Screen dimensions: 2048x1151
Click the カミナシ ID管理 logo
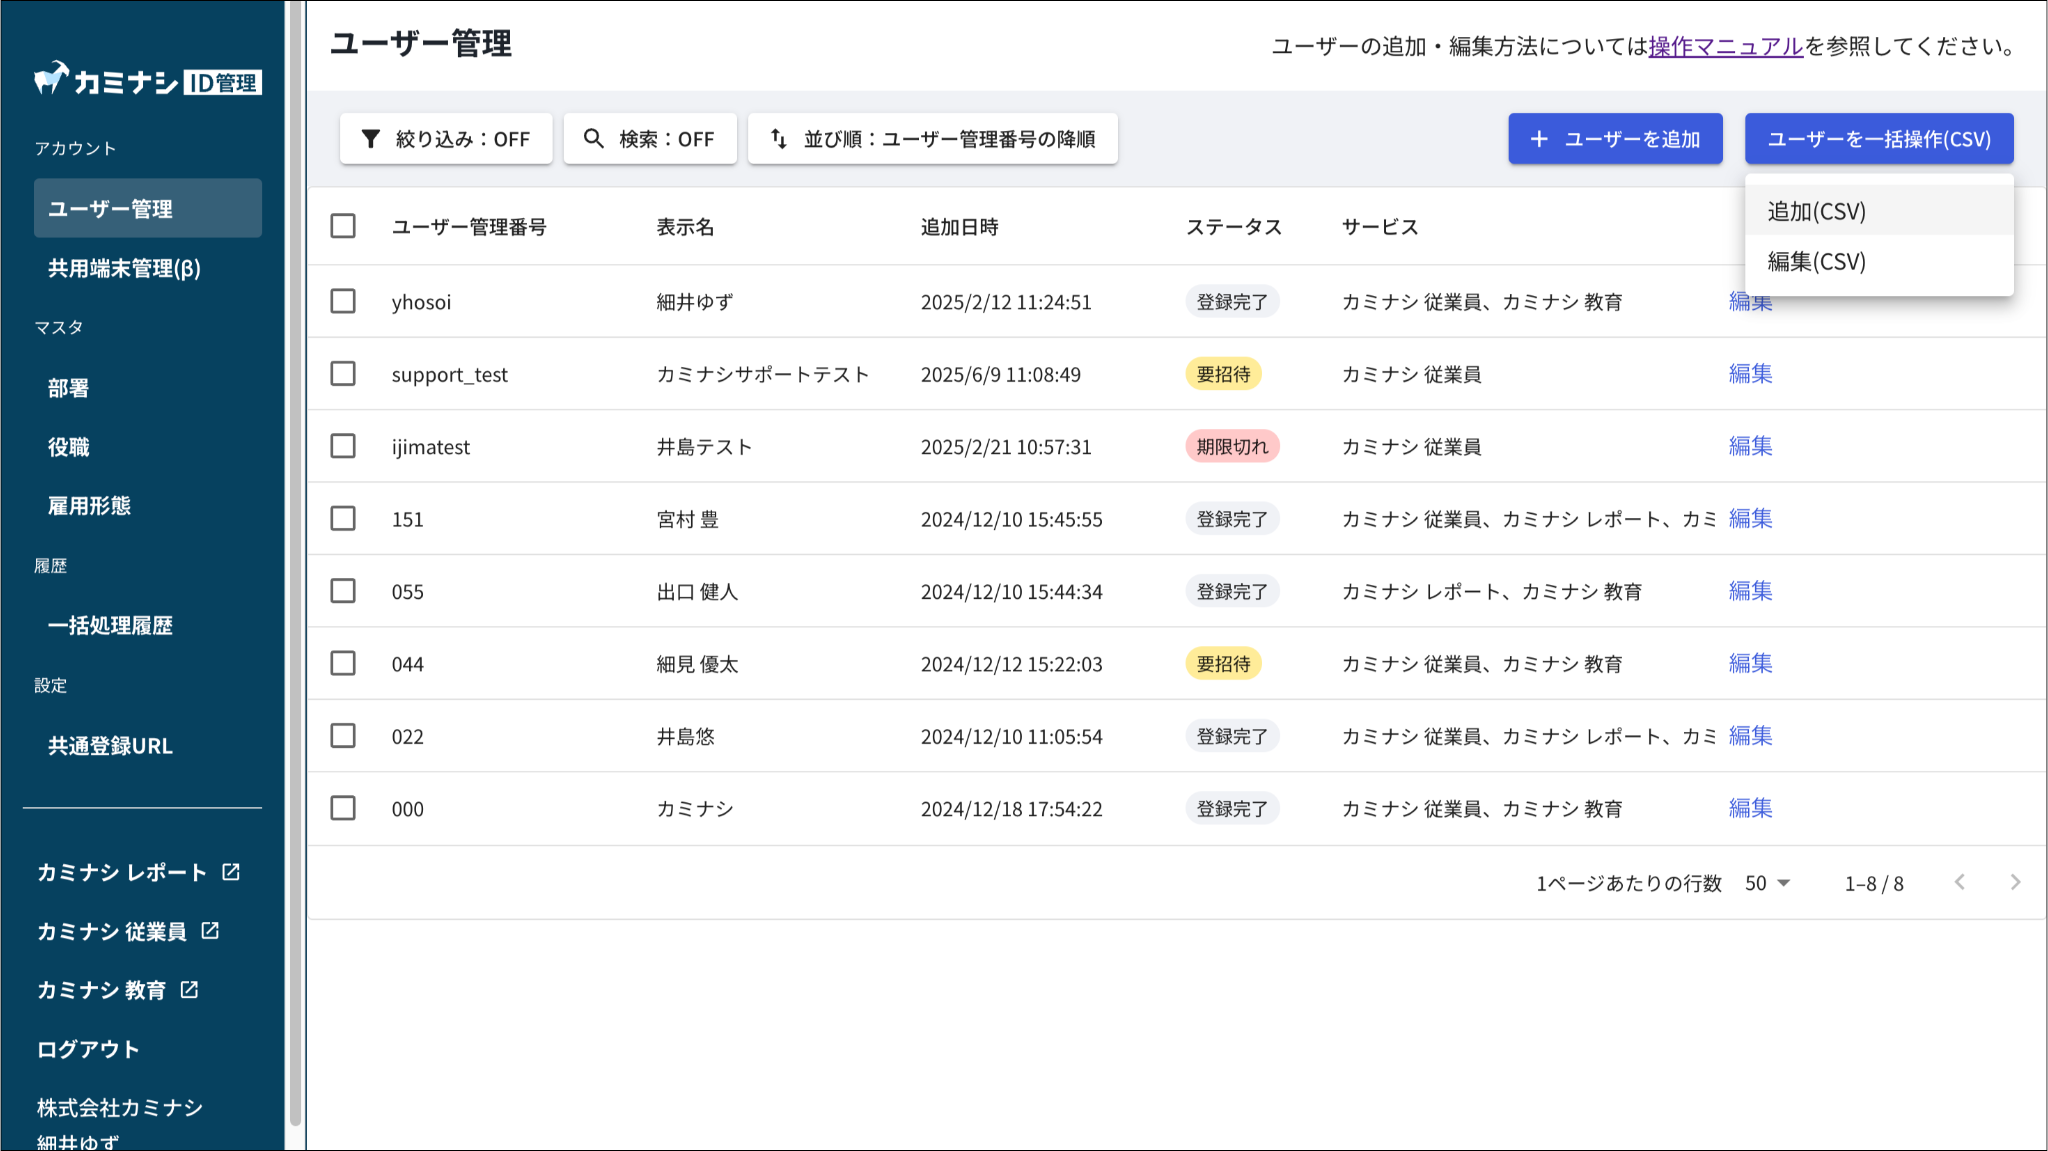(x=148, y=80)
